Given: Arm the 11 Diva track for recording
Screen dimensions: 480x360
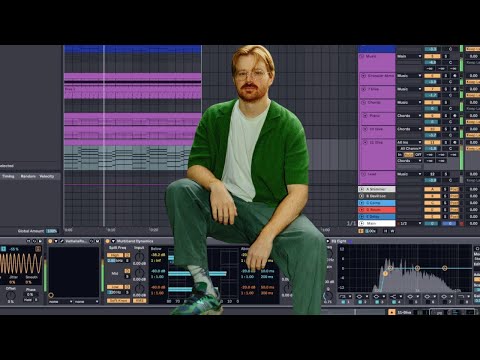Looking at the screenshot, I should click(x=455, y=142).
